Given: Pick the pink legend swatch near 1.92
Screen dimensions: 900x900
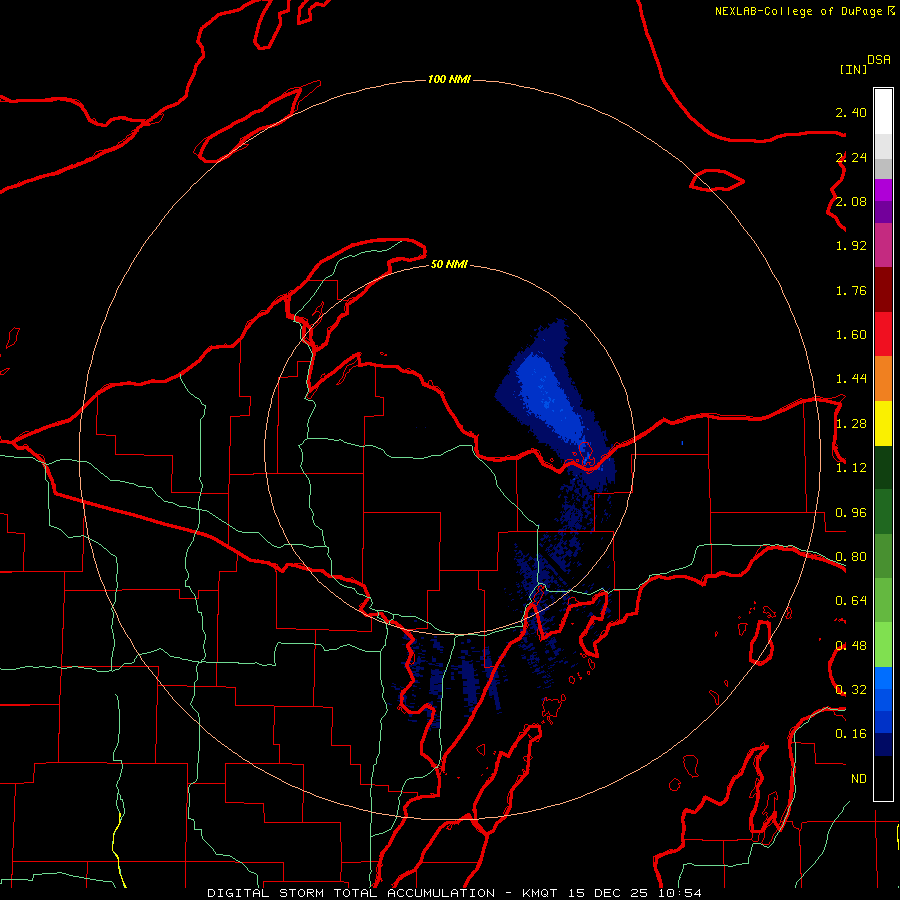Looking at the screenshot, I should pos(883,245).
